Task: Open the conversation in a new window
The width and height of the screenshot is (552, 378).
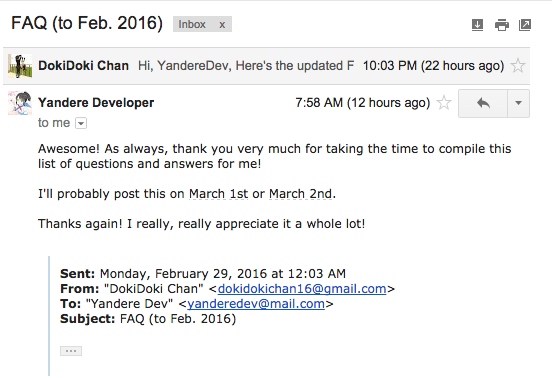Action: point(525,25)
